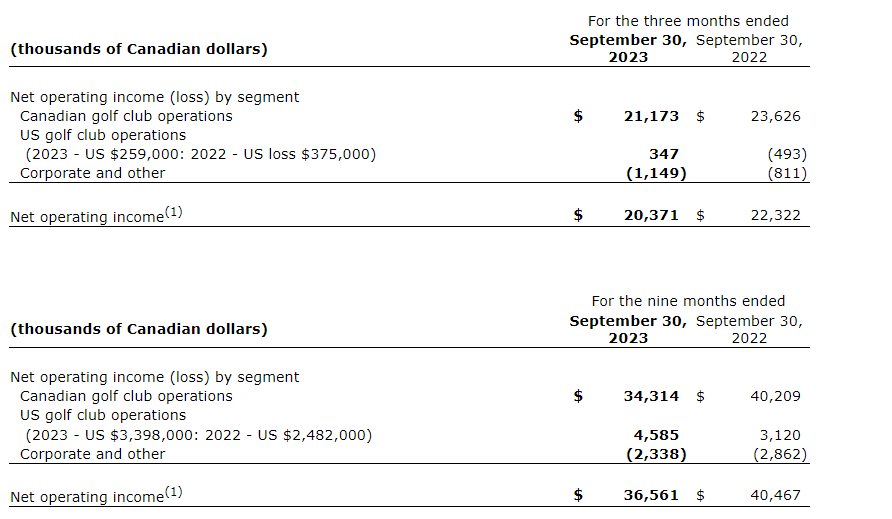Click the 40,209 figure for 2022

pyautogui.click(x=775, y=396)
